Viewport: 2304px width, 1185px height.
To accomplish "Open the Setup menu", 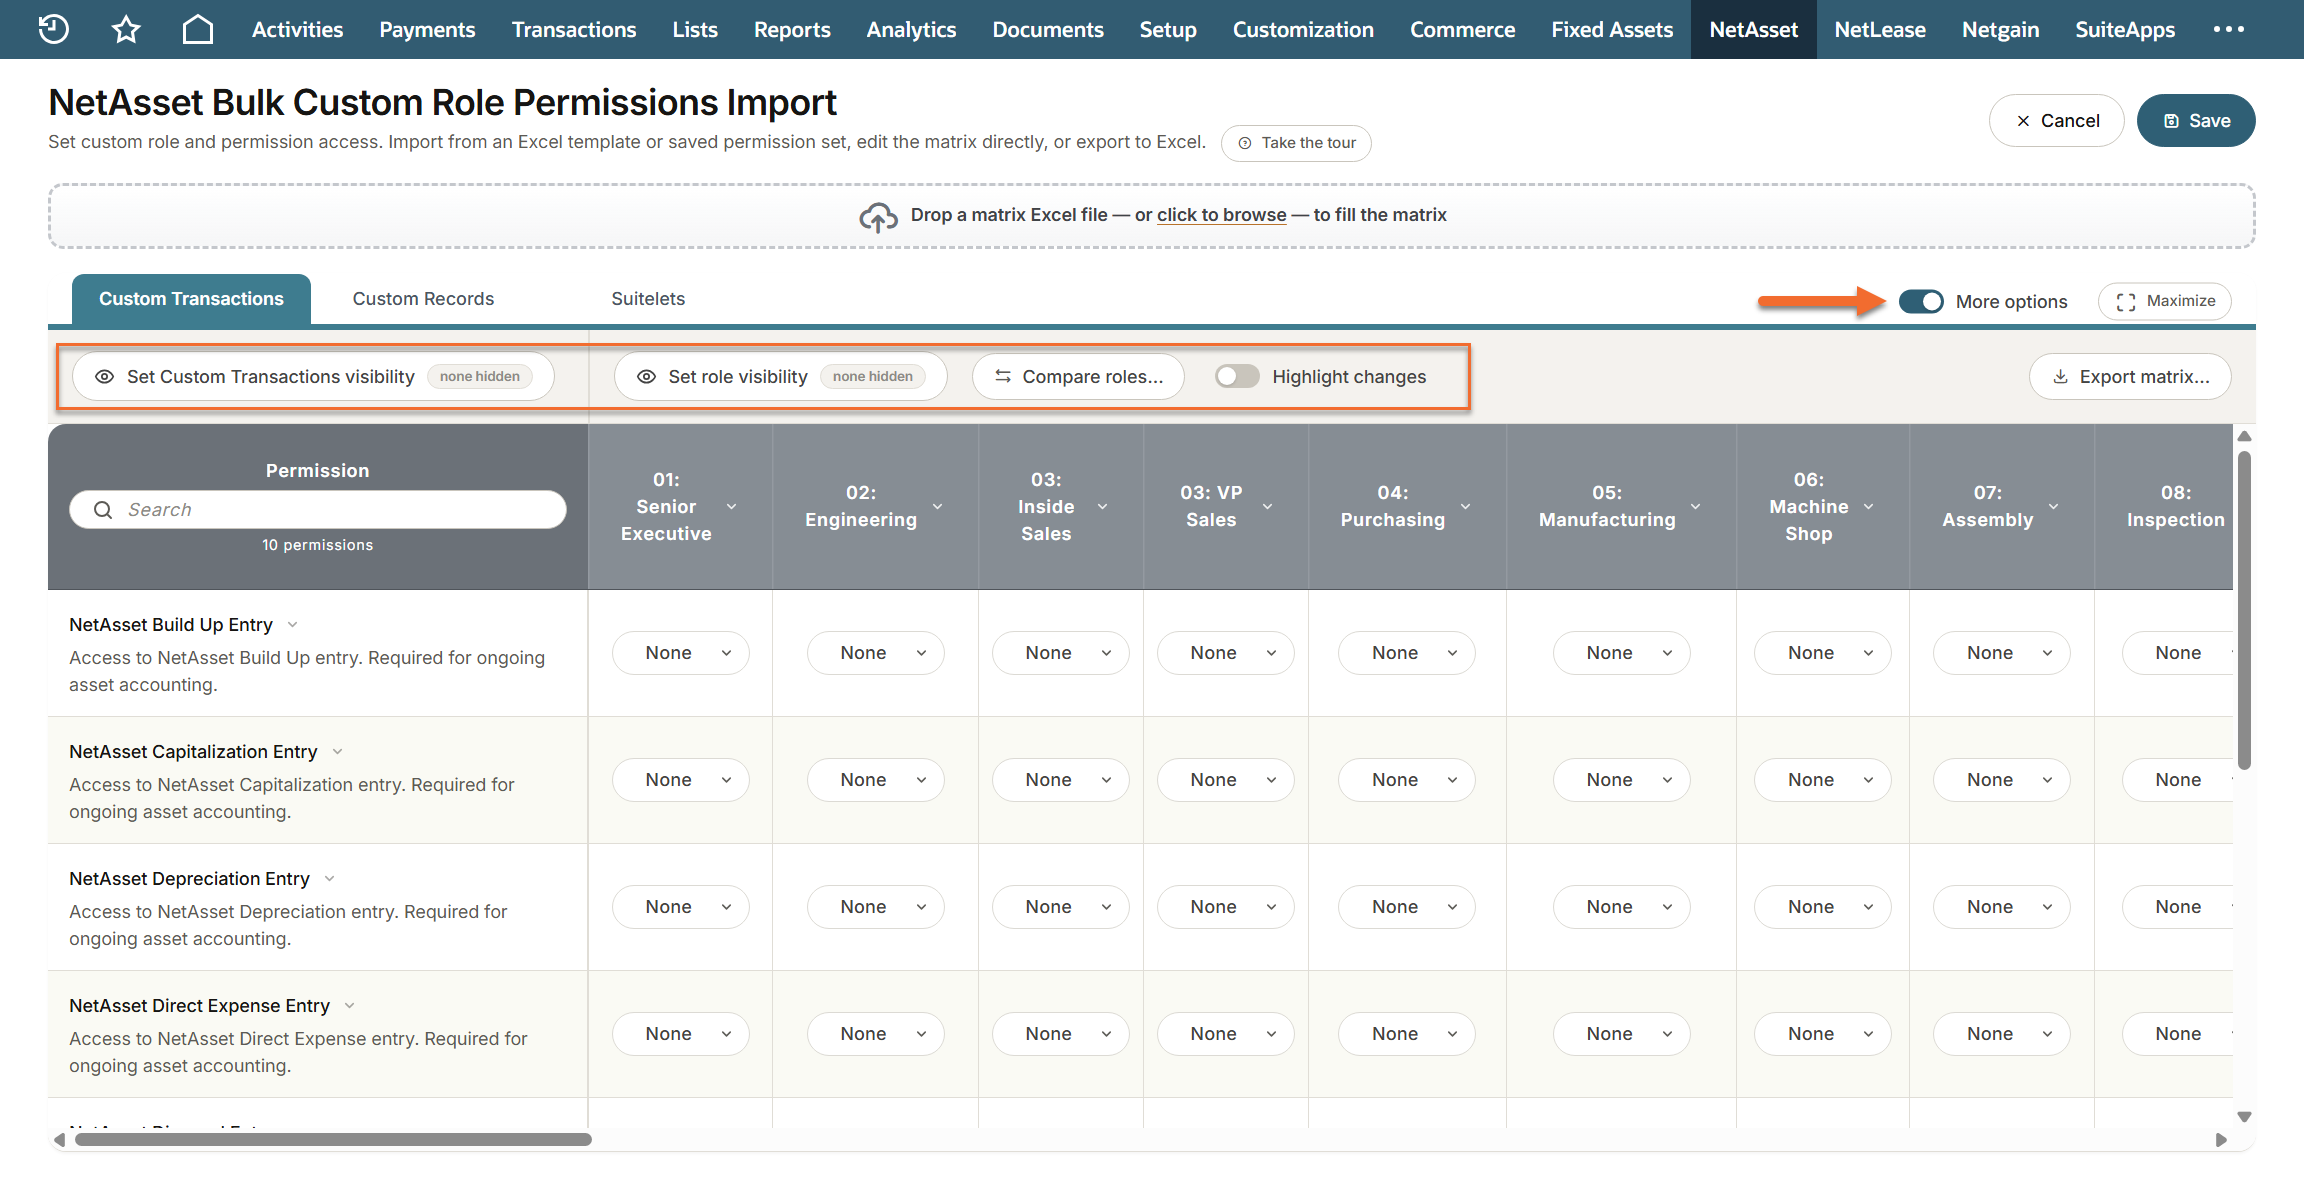I will 1168,29.
